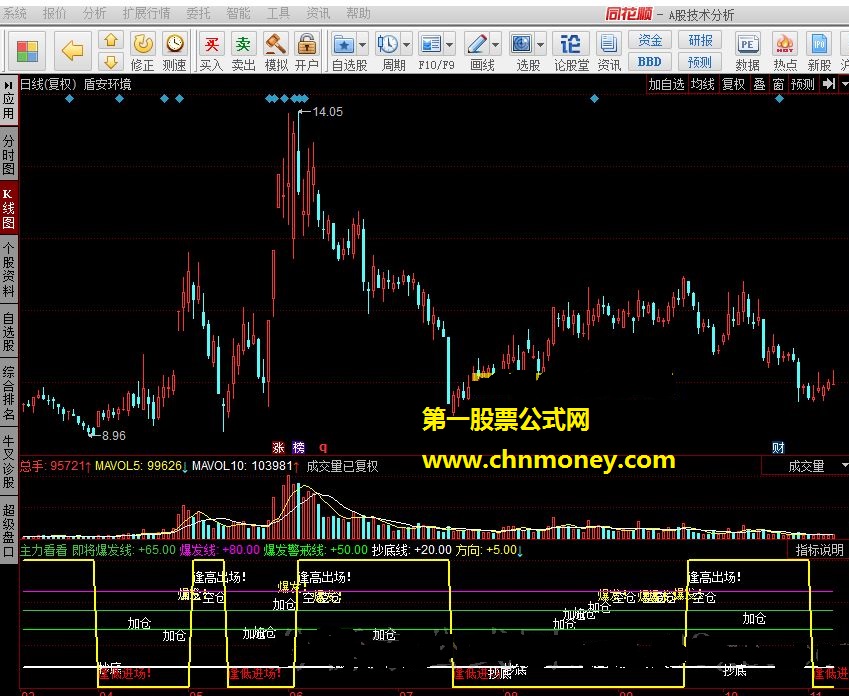Open 指标说明 indicator description
This screenshot has width=849, height=696.
click(819, 550)
